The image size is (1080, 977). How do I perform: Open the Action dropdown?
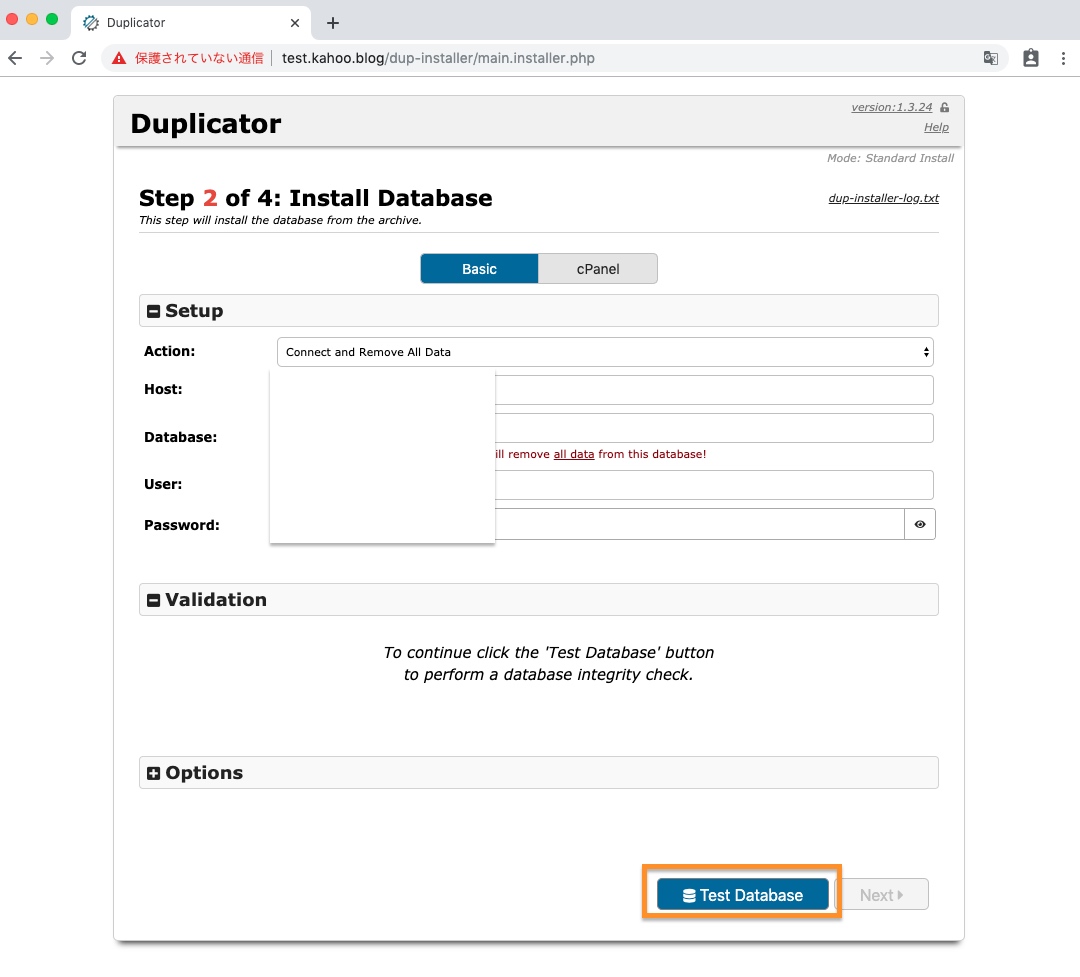(x=605, y=352)
